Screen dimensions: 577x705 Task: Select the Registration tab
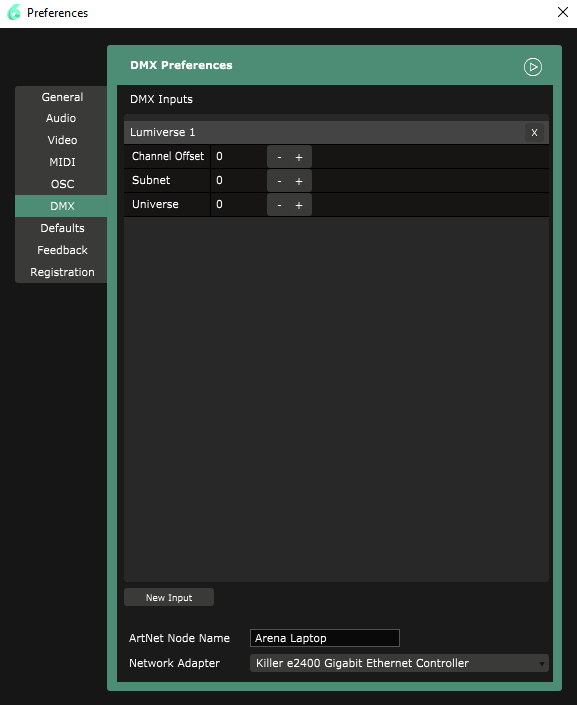tap(62, 272)
